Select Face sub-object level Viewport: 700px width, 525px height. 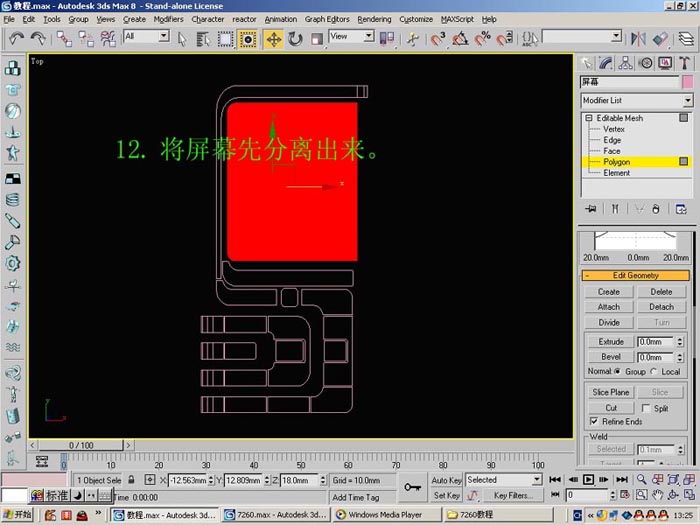[x=612, y=151]
